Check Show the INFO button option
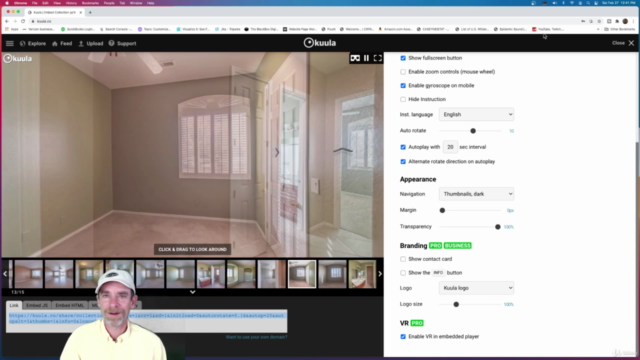640x360 pixels. tap(403, 273)
